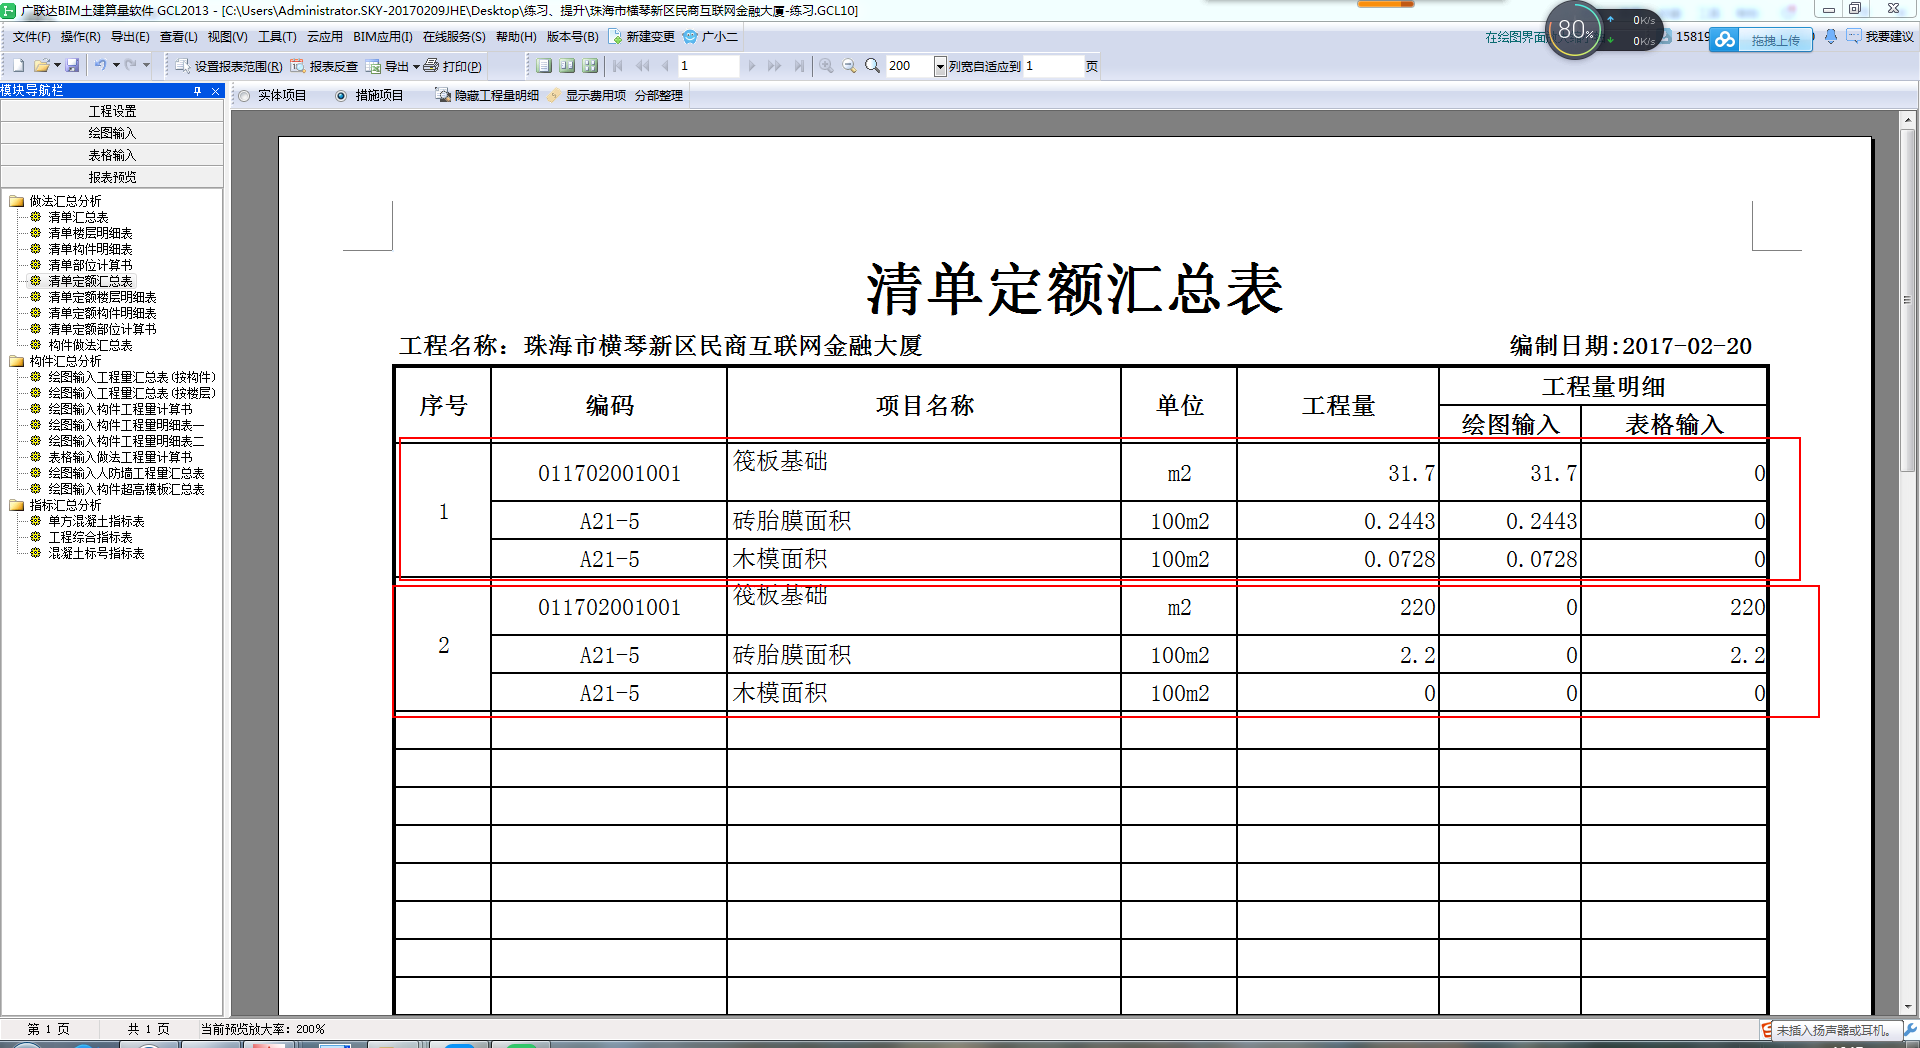Image resolution: width=1920 pixels, height=1048 pixels.
Task: Select 清单定额汇总表 report
Action: (90, 281)
